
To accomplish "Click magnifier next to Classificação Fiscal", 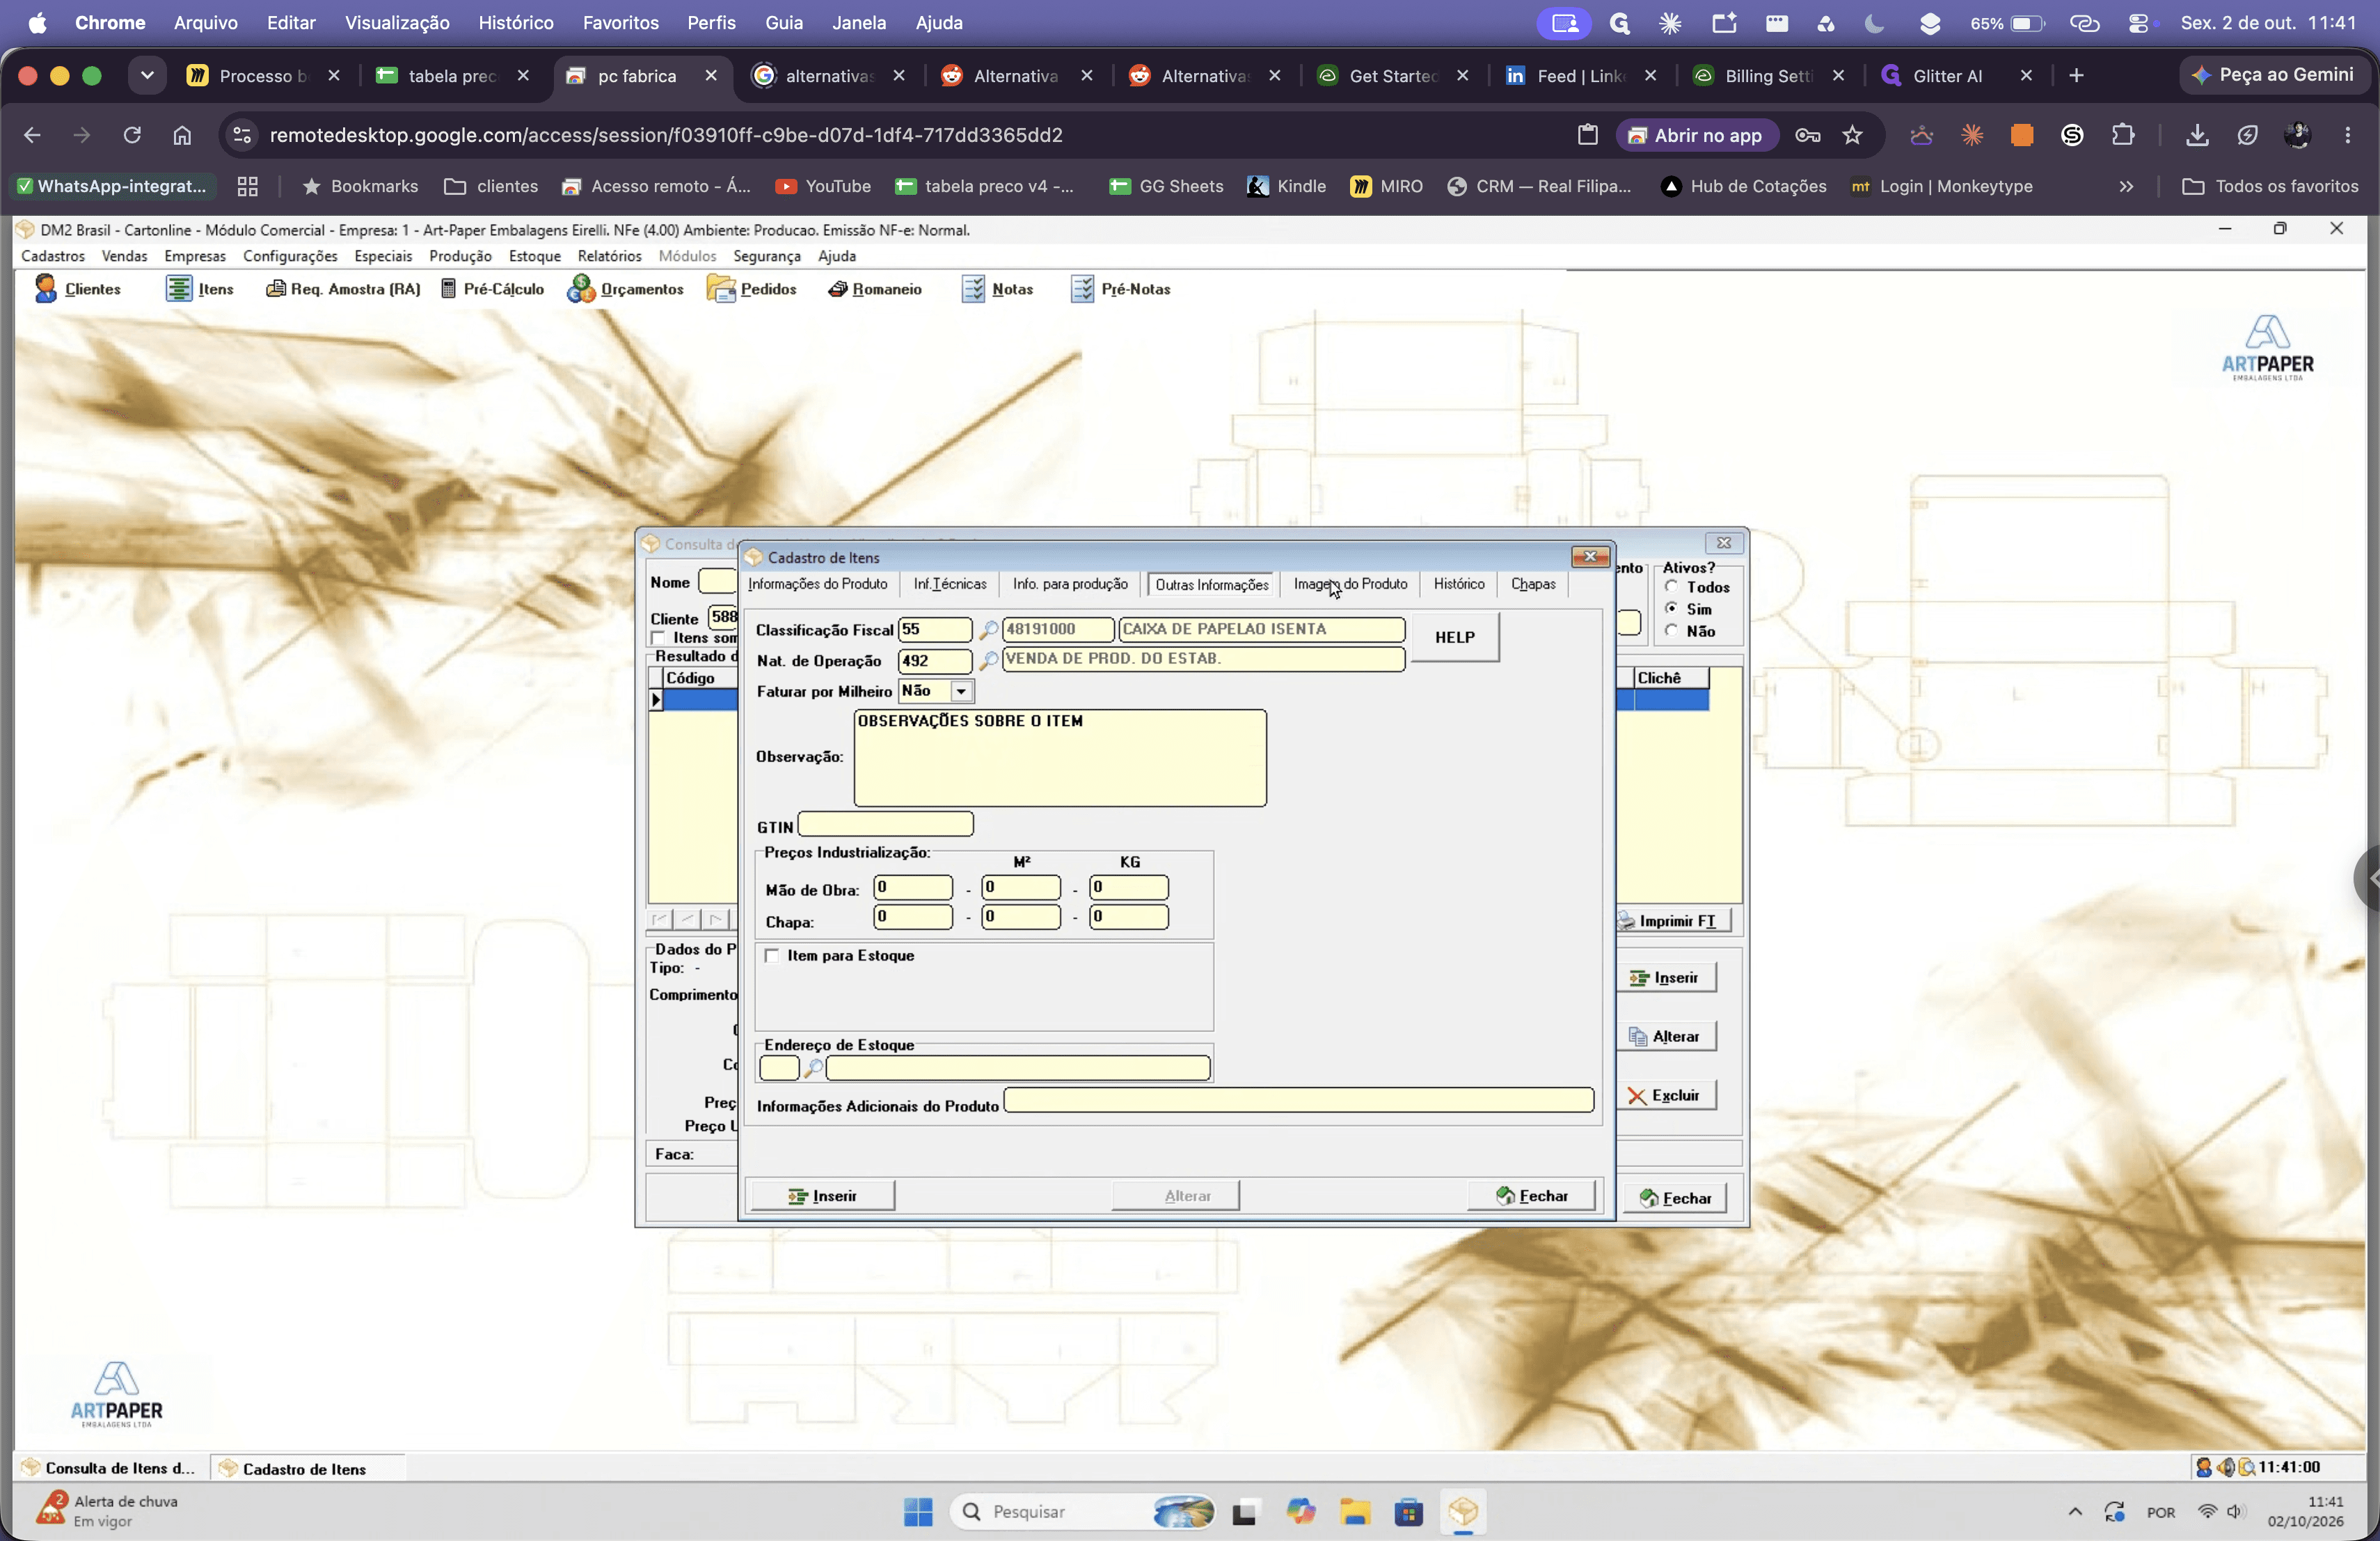I will tap(987, 630).
